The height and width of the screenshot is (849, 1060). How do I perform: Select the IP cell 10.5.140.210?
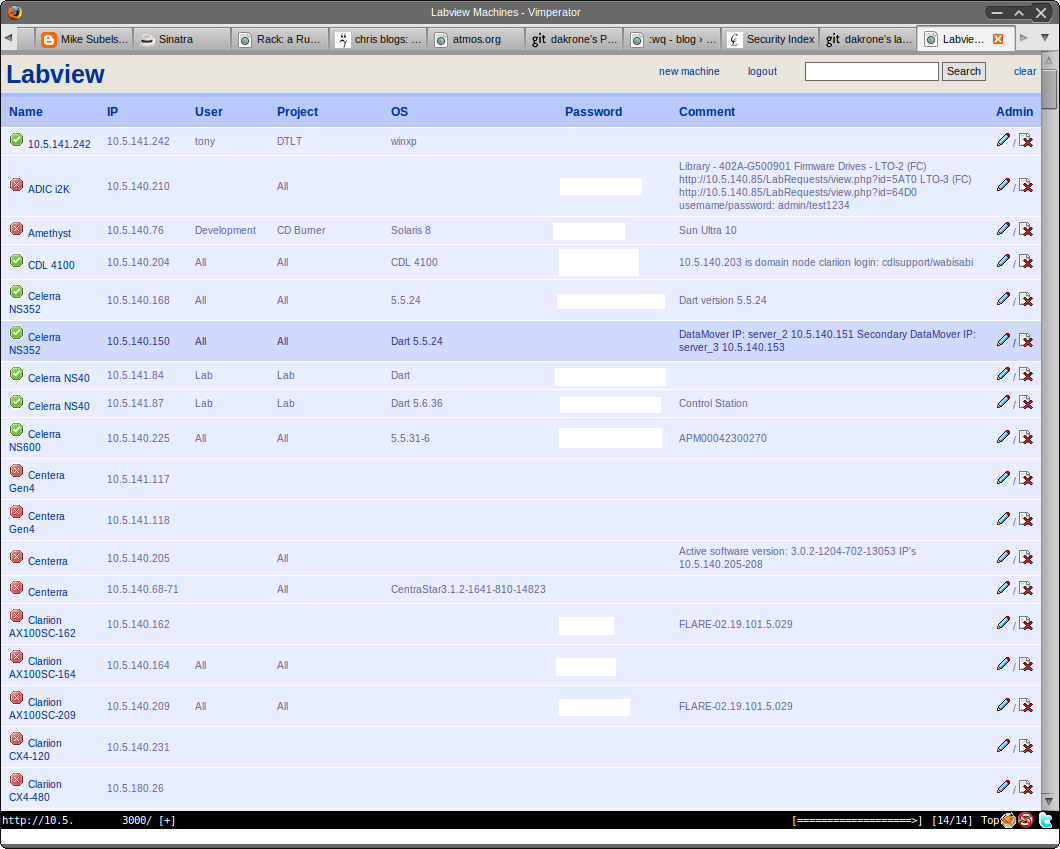tap(138, 186)
